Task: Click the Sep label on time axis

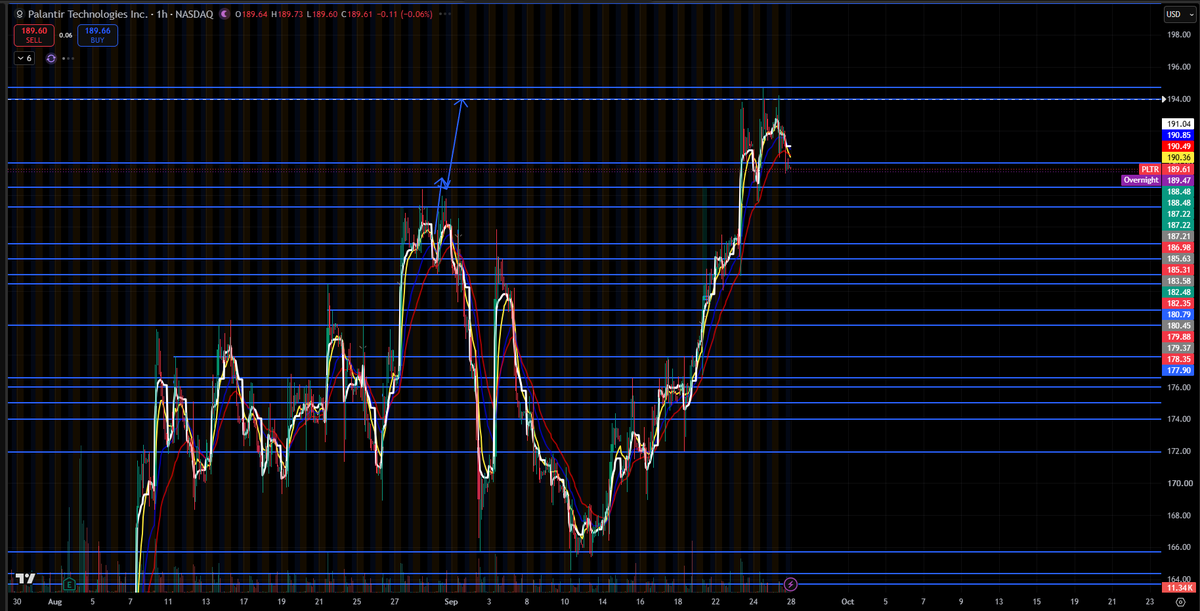Action: click(450, 602)
